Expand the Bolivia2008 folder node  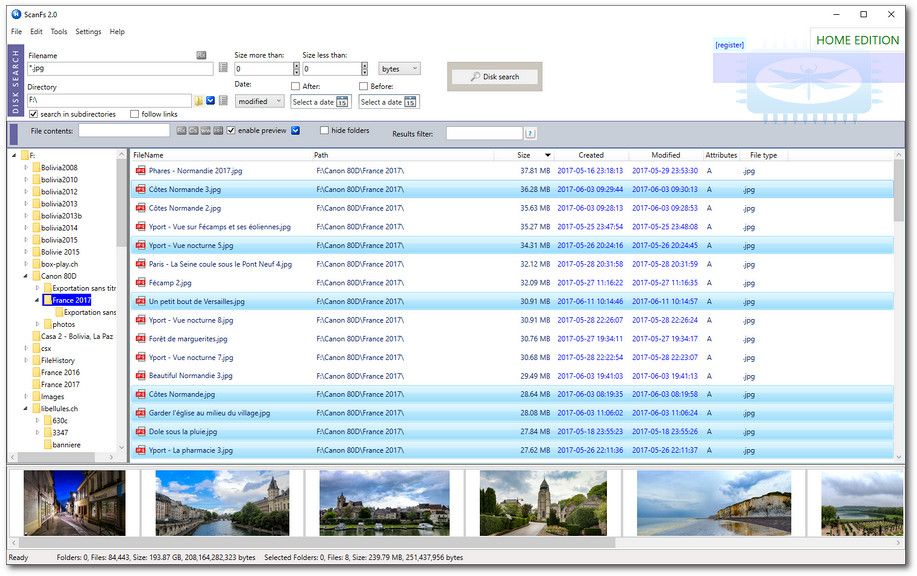(26, 167)
